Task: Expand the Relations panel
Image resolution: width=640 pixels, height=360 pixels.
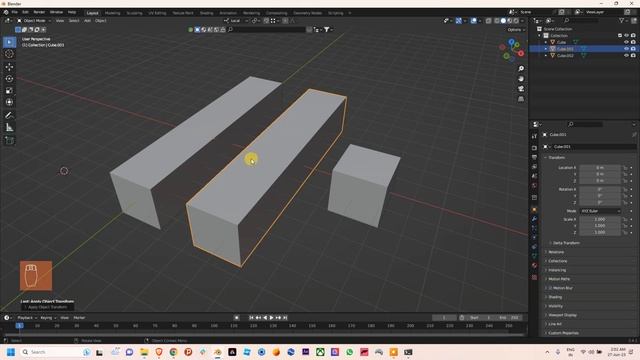Action: (556, 252)
